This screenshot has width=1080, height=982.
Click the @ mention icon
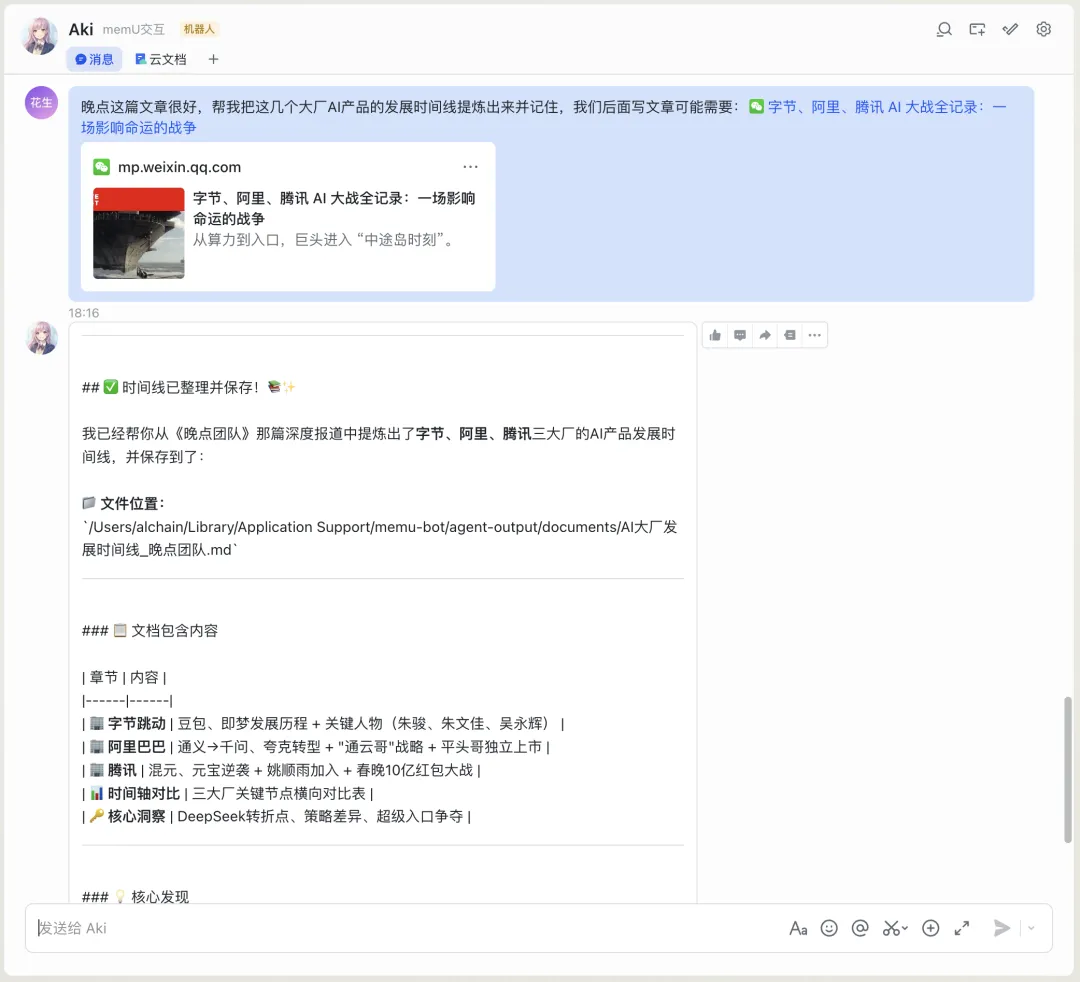[x=860, y=928]
